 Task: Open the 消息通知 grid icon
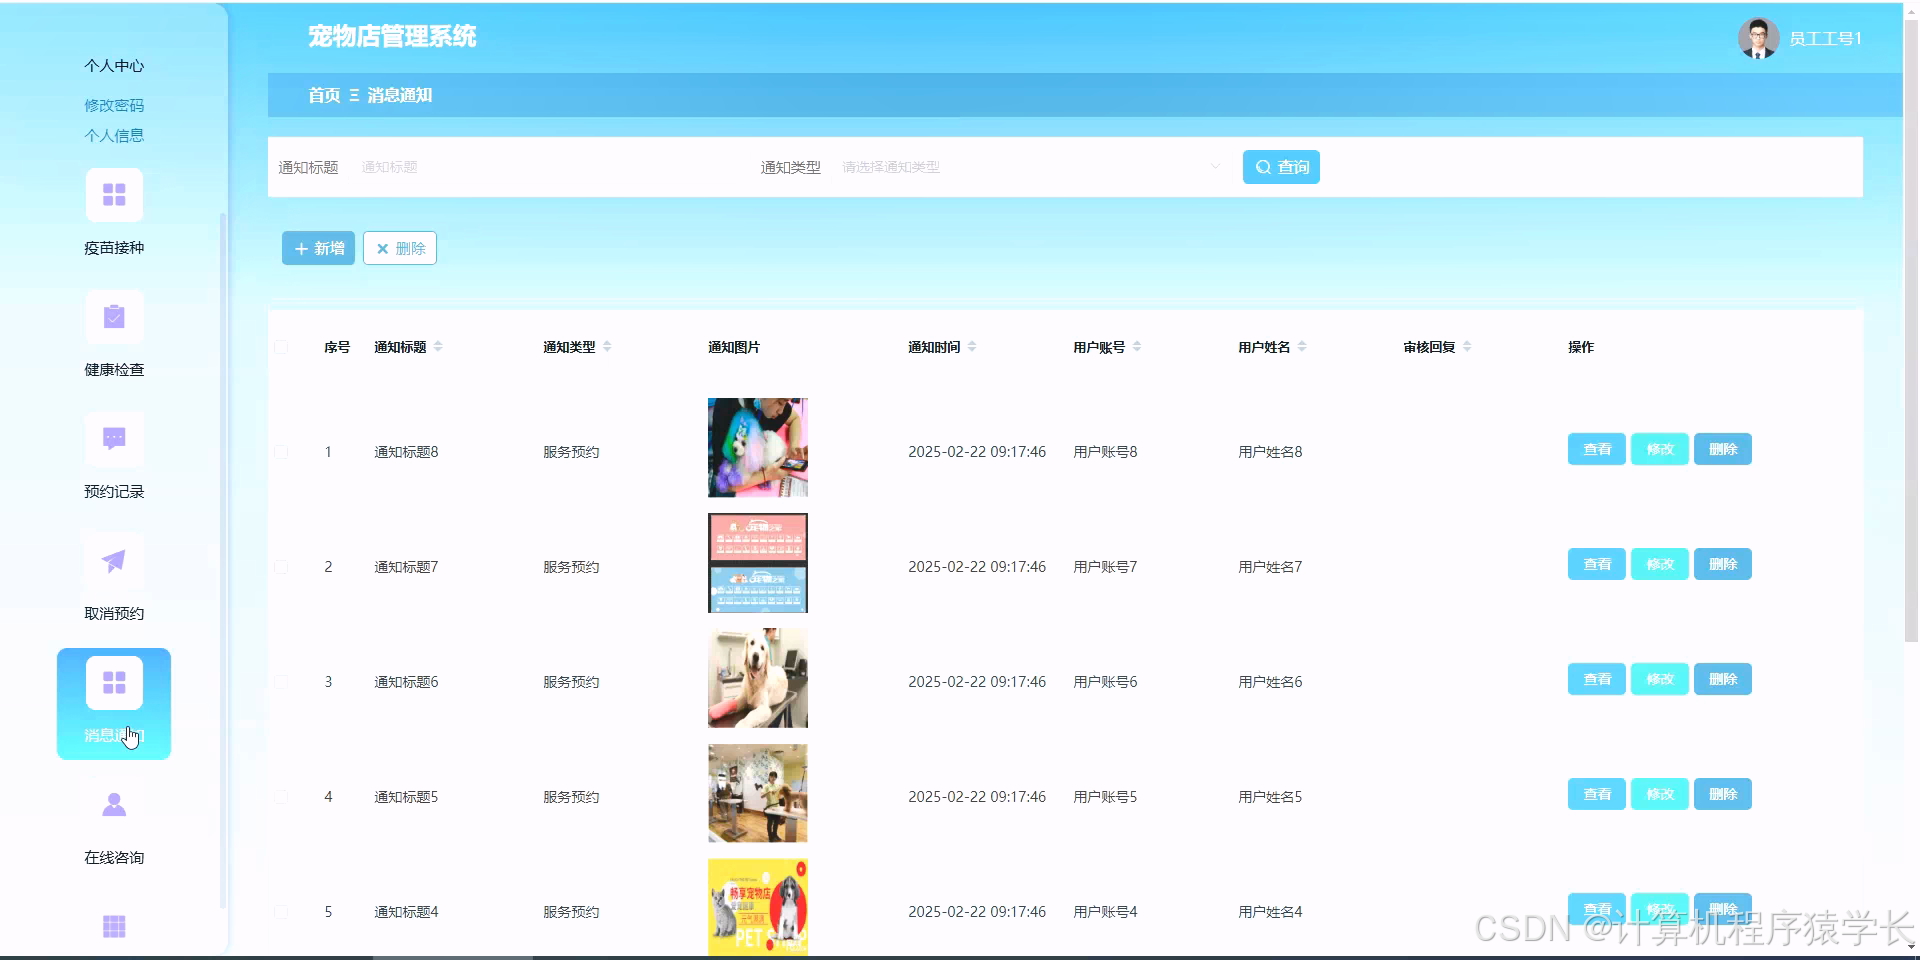pyautogui.click(x=114, y=682)
